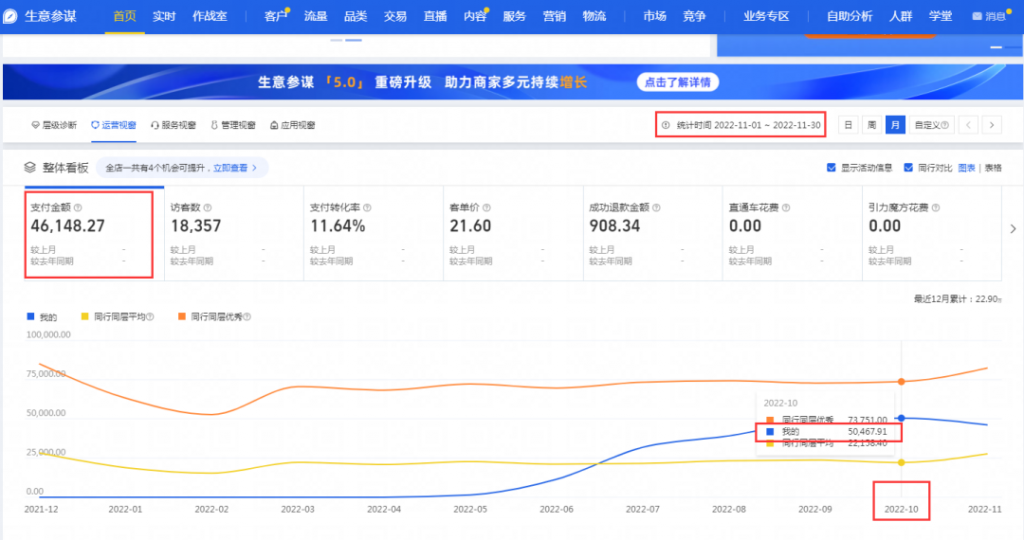Viewport: 1024px width, 540px height.
Task: Open the 实时 nav item
Action: tap(164, 16)
